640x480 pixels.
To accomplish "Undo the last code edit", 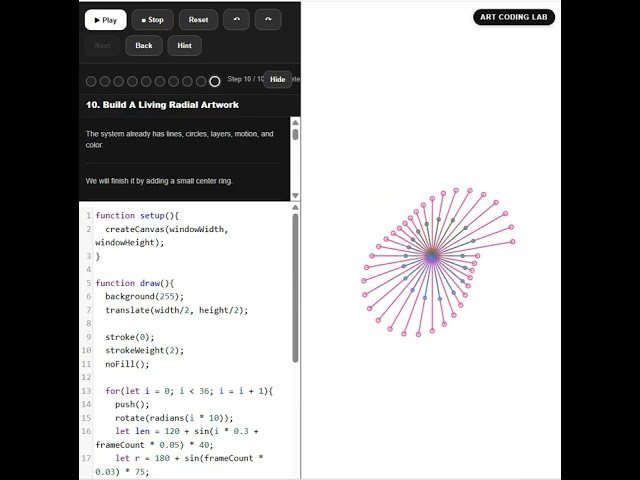I will [236, 20].
